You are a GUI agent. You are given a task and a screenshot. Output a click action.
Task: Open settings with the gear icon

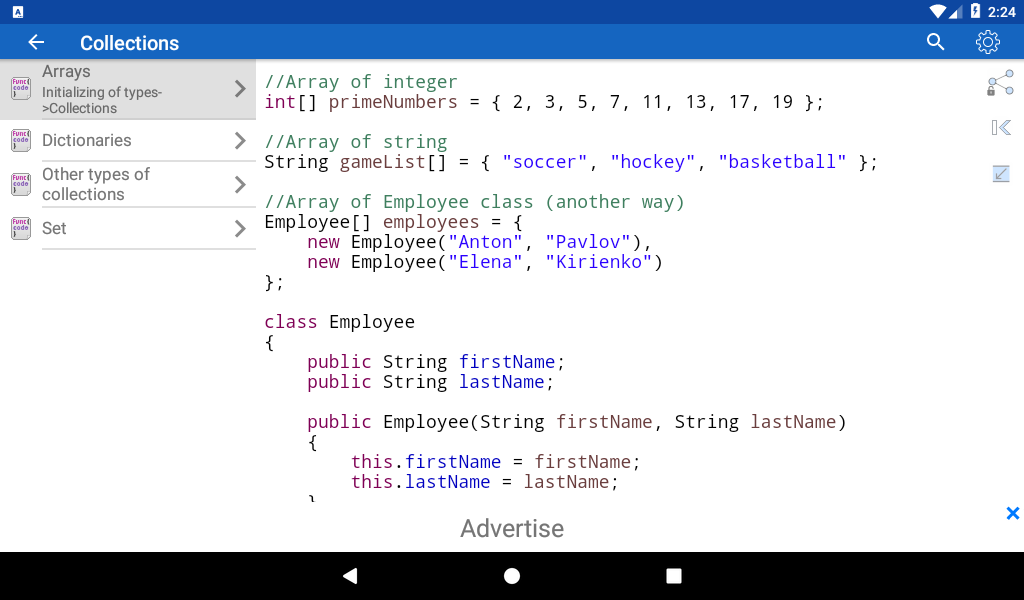point(987,42)
